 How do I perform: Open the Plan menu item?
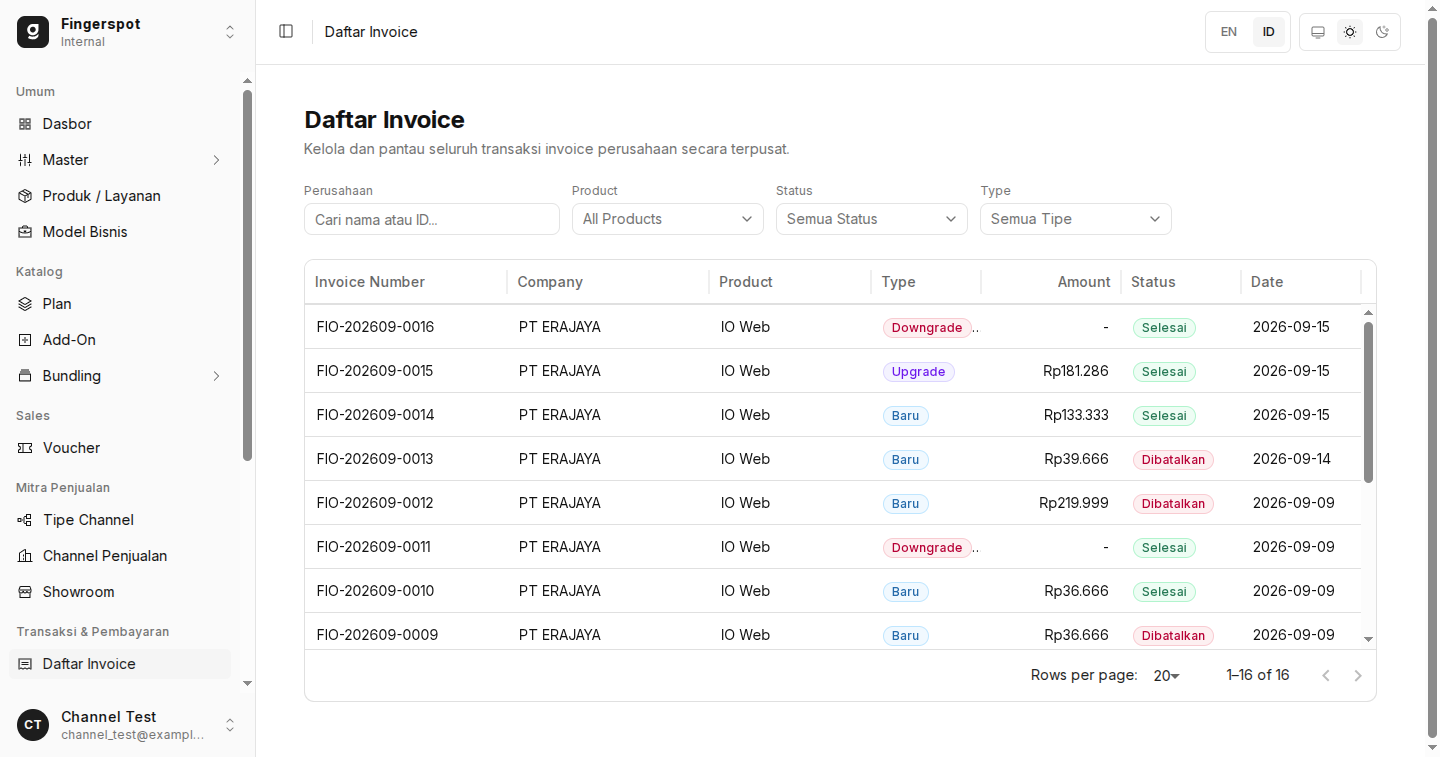pos(120,304)
